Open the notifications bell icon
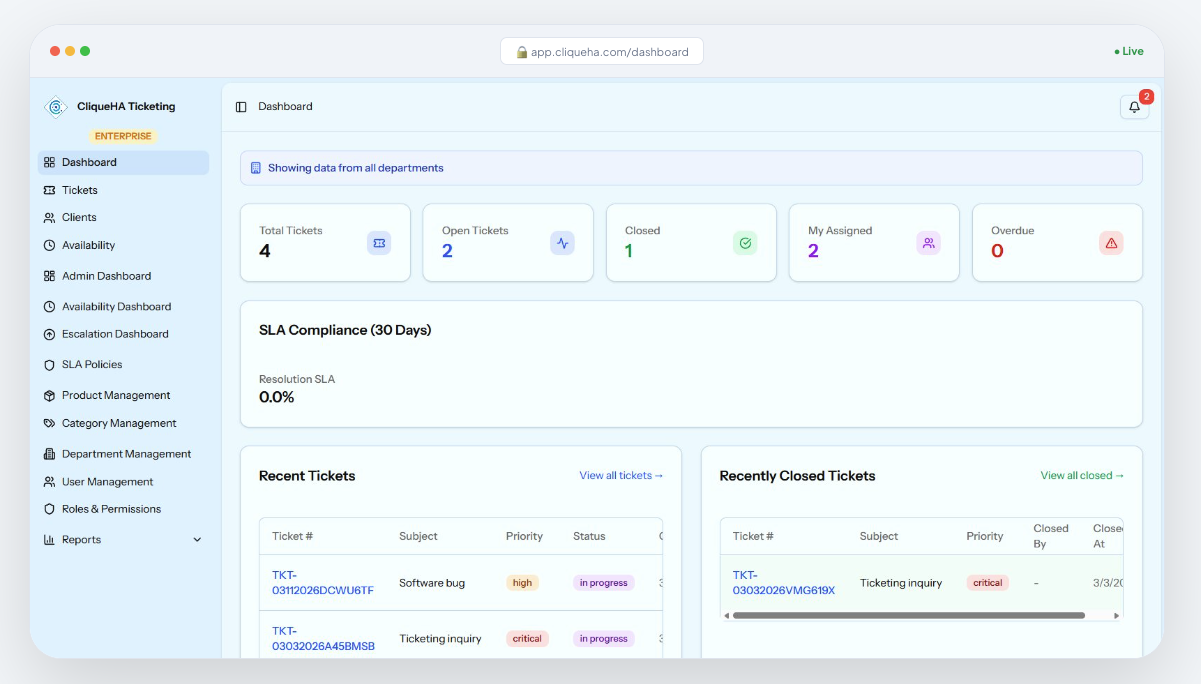The width and height of the screenshot is (1201, 684). tap(1134, 107)
